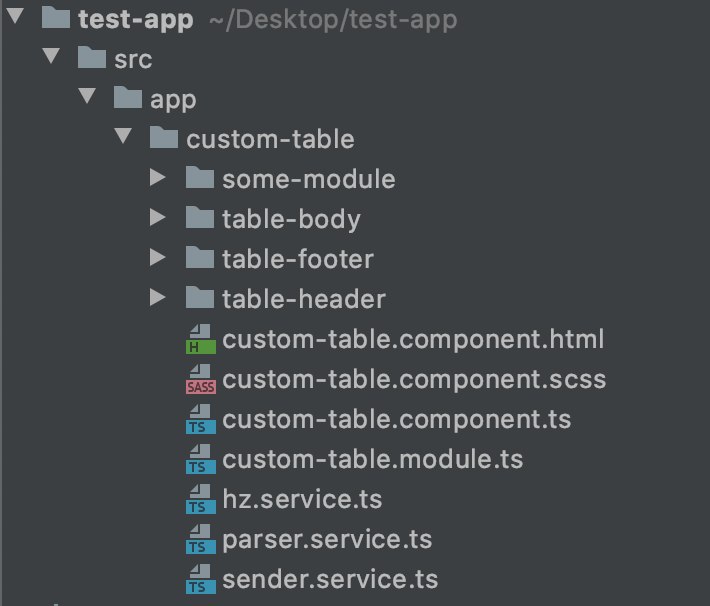Expand the table-footer folder arrow
Image resolution: width=710 pixels, height=606 pixels.
pyautogui.click(x=157, y=257)
